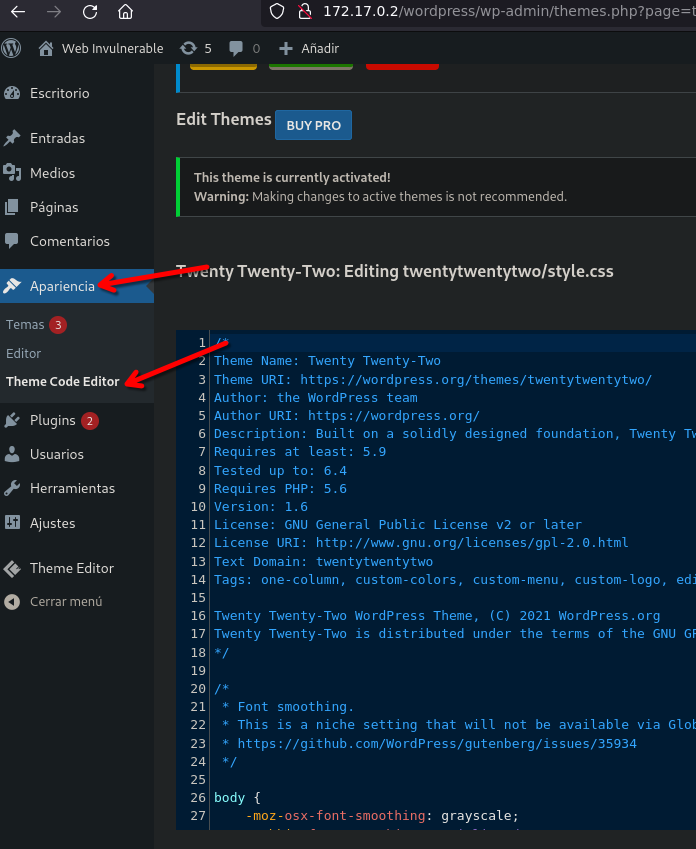Click the BUY PRO button
This screenshot has height=849, width=696.
click(x=313, y=125)
